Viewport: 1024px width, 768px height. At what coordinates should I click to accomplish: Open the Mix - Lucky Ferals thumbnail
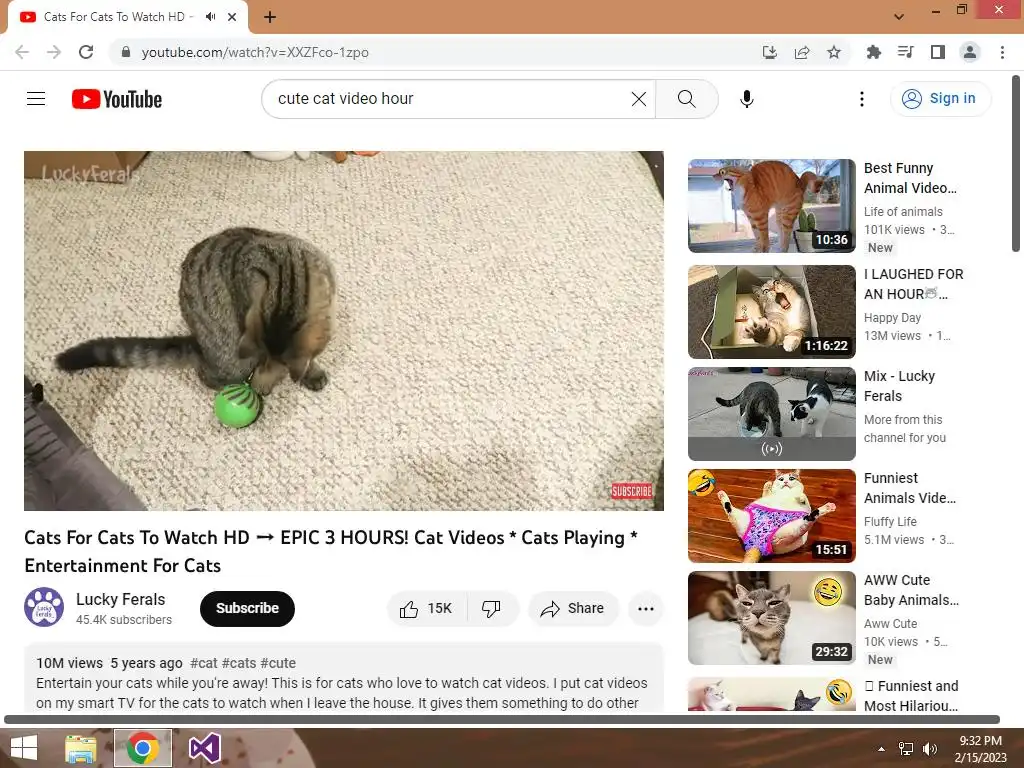tap(771, 413)
